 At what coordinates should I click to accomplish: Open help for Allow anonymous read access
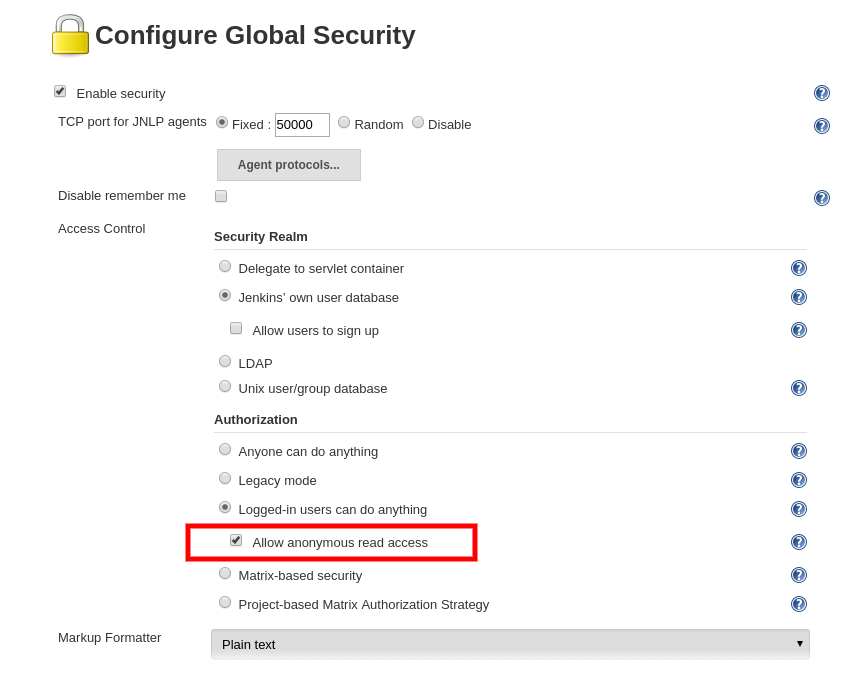[x=798, y=541]
